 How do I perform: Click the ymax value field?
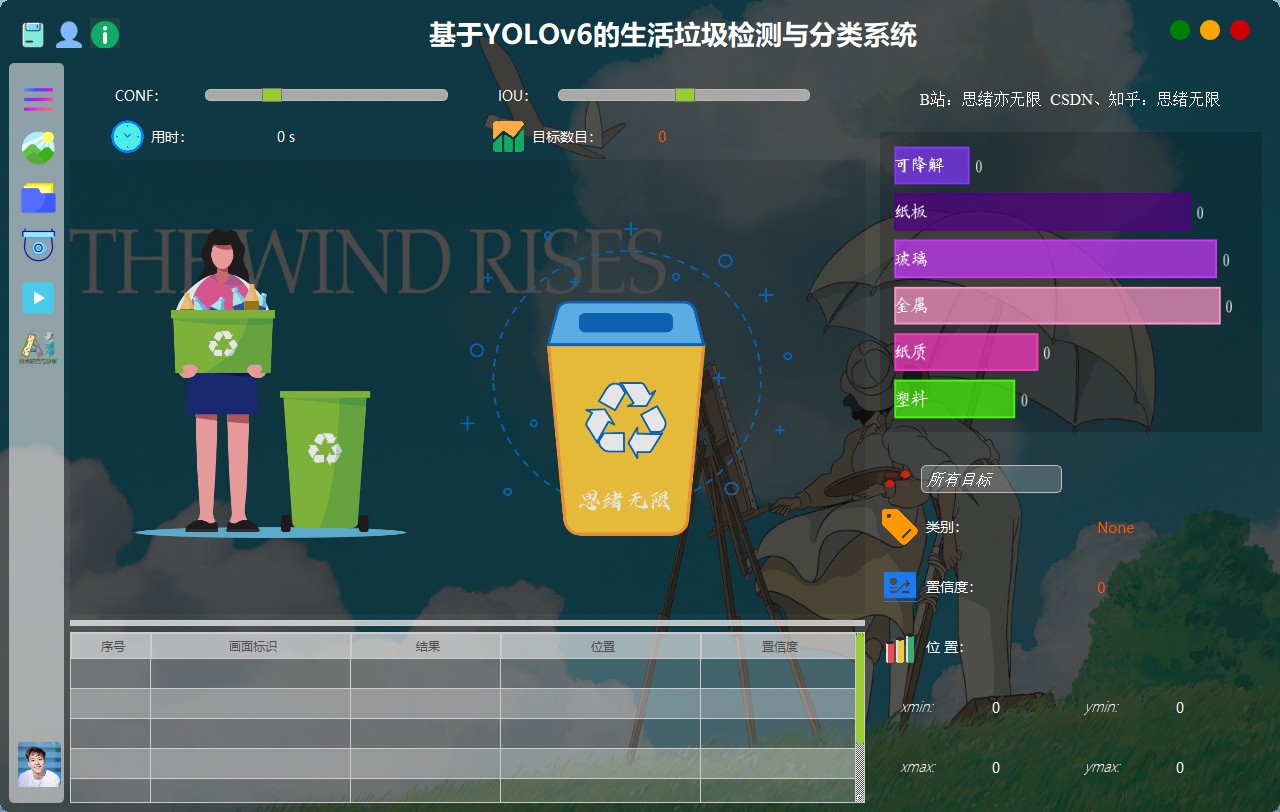pyautogui.click(x=1180, y=768)
